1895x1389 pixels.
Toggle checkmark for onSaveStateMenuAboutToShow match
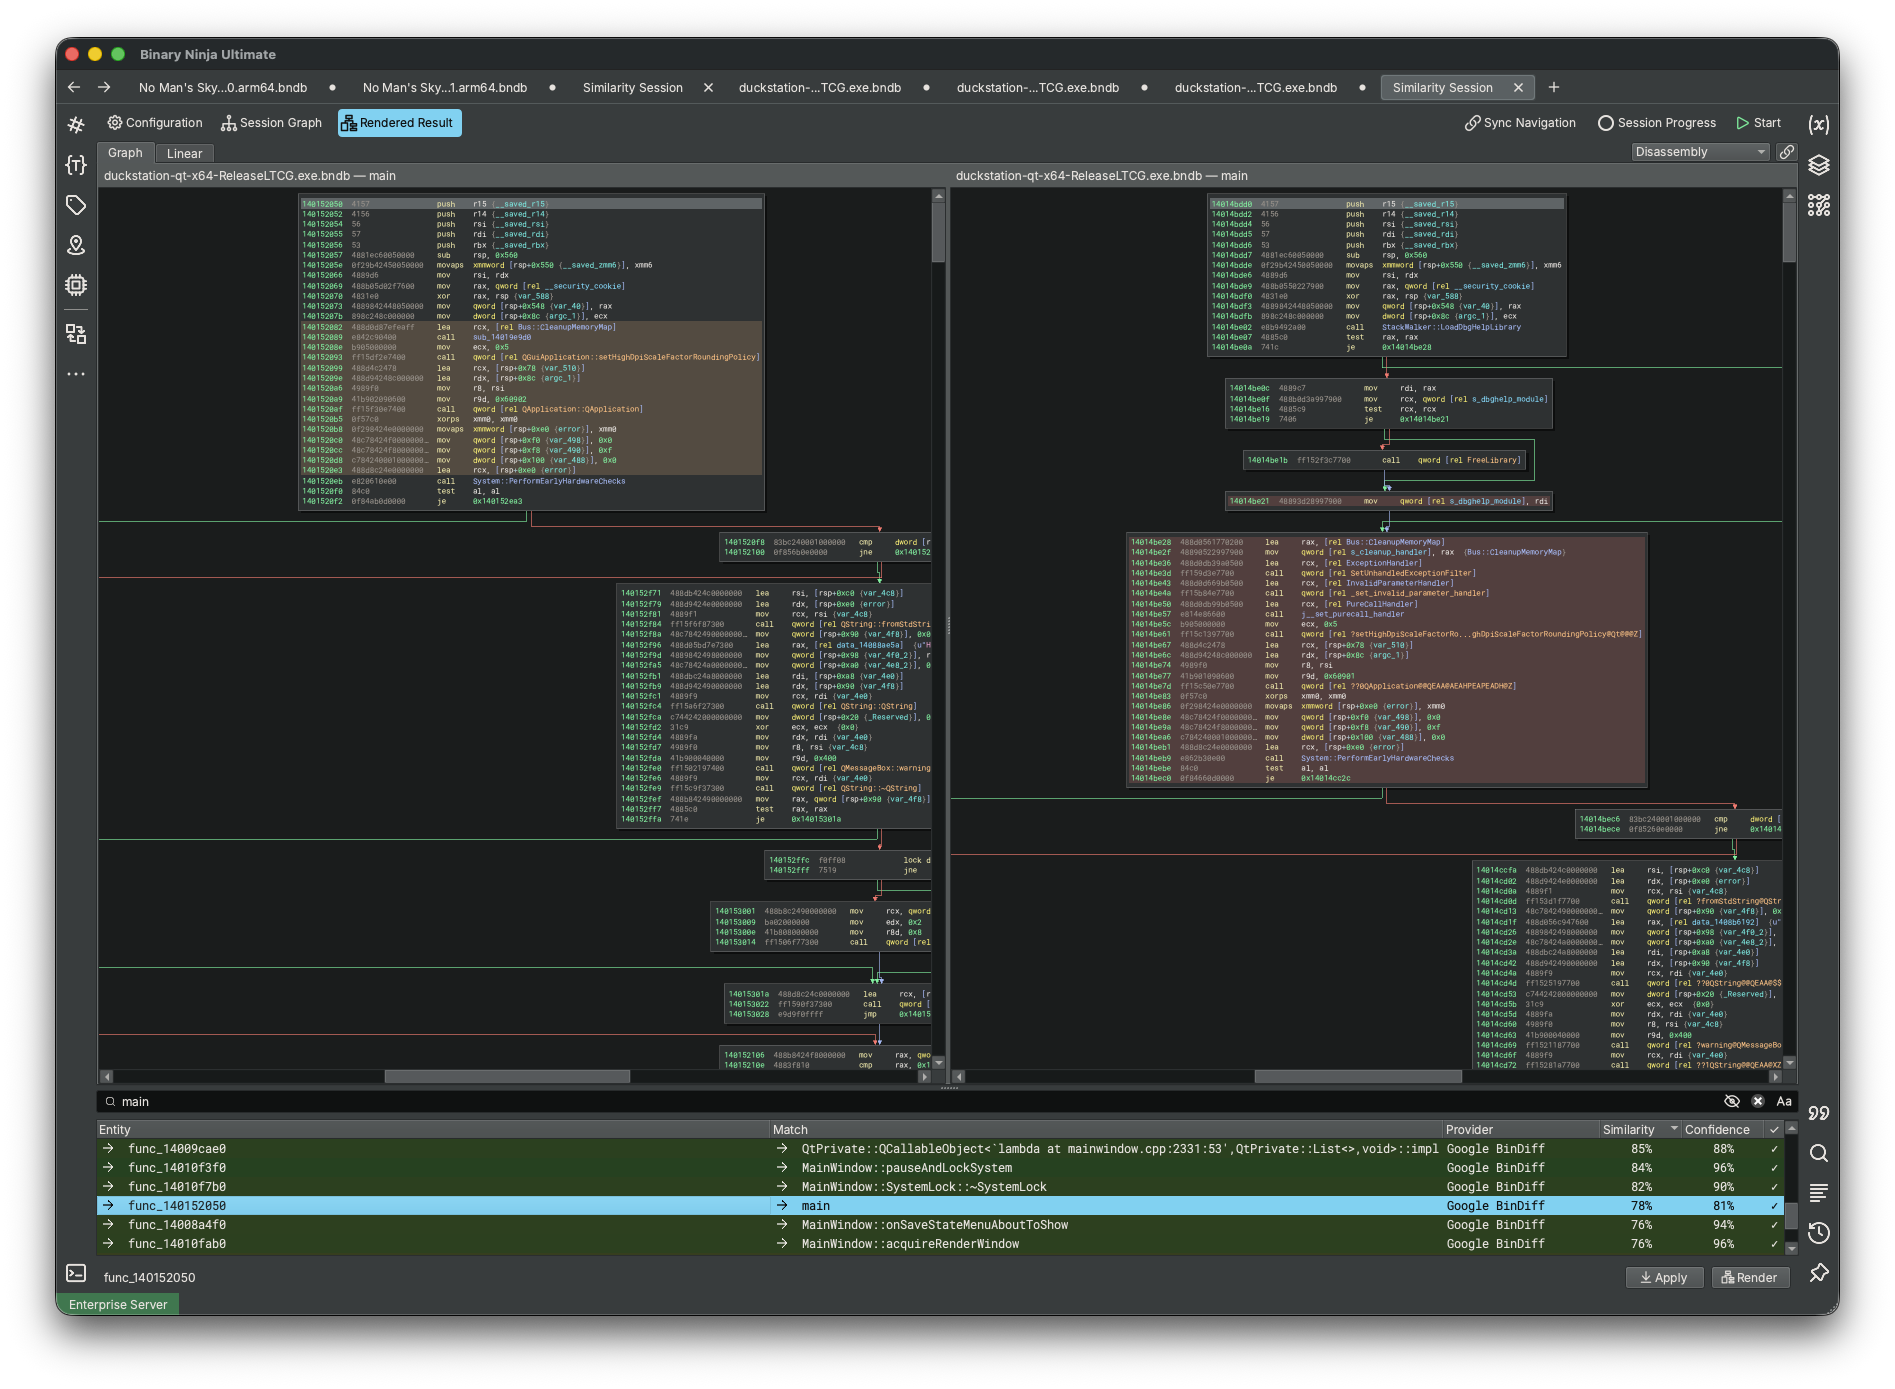[x=1774, y=1225]
